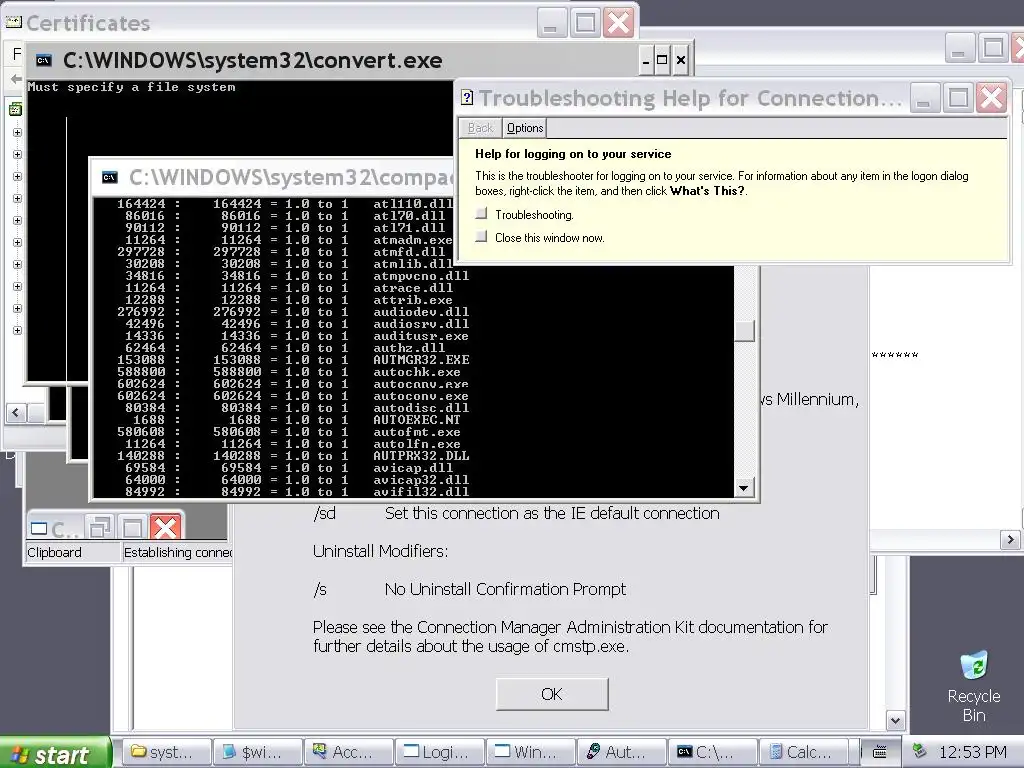Open the Recycle Bin desktop icon
The height and width of the screenshot is (768, 1024).
point(974,686)
